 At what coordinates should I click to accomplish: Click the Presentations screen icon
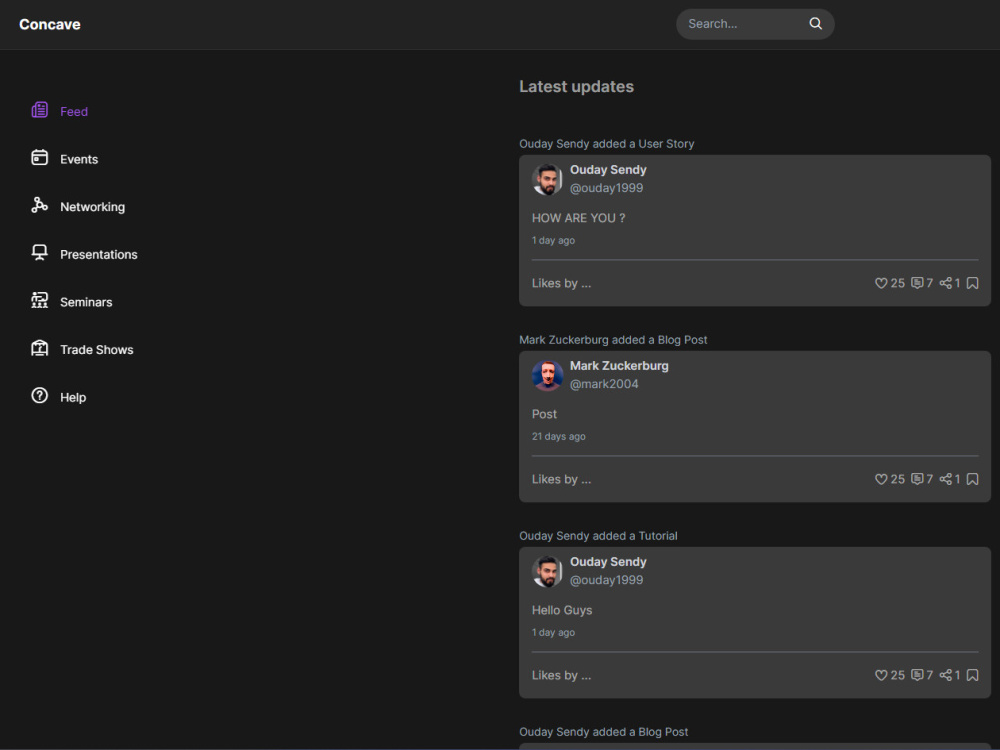[x=40, y=253]
